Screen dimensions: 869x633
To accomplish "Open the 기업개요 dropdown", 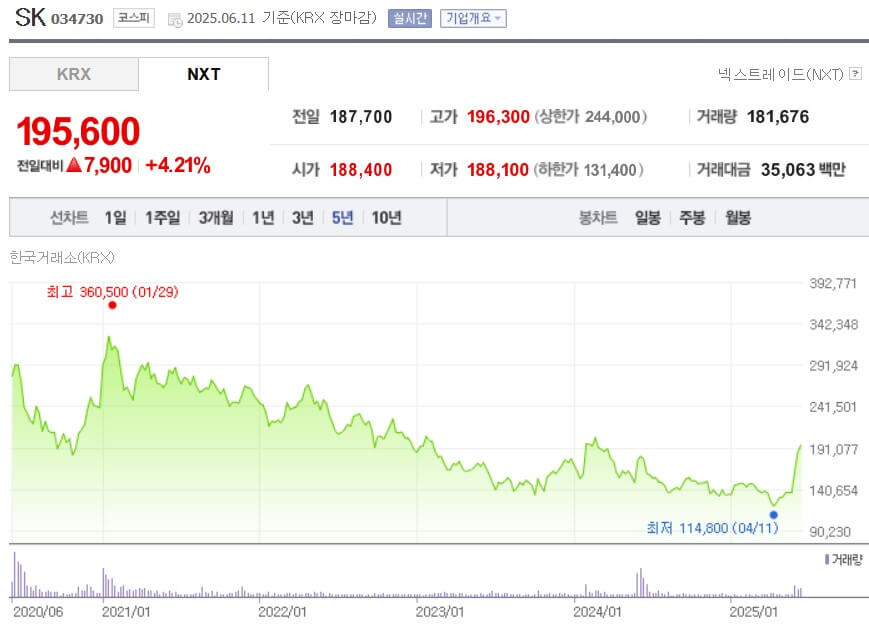I will (471, 19).
